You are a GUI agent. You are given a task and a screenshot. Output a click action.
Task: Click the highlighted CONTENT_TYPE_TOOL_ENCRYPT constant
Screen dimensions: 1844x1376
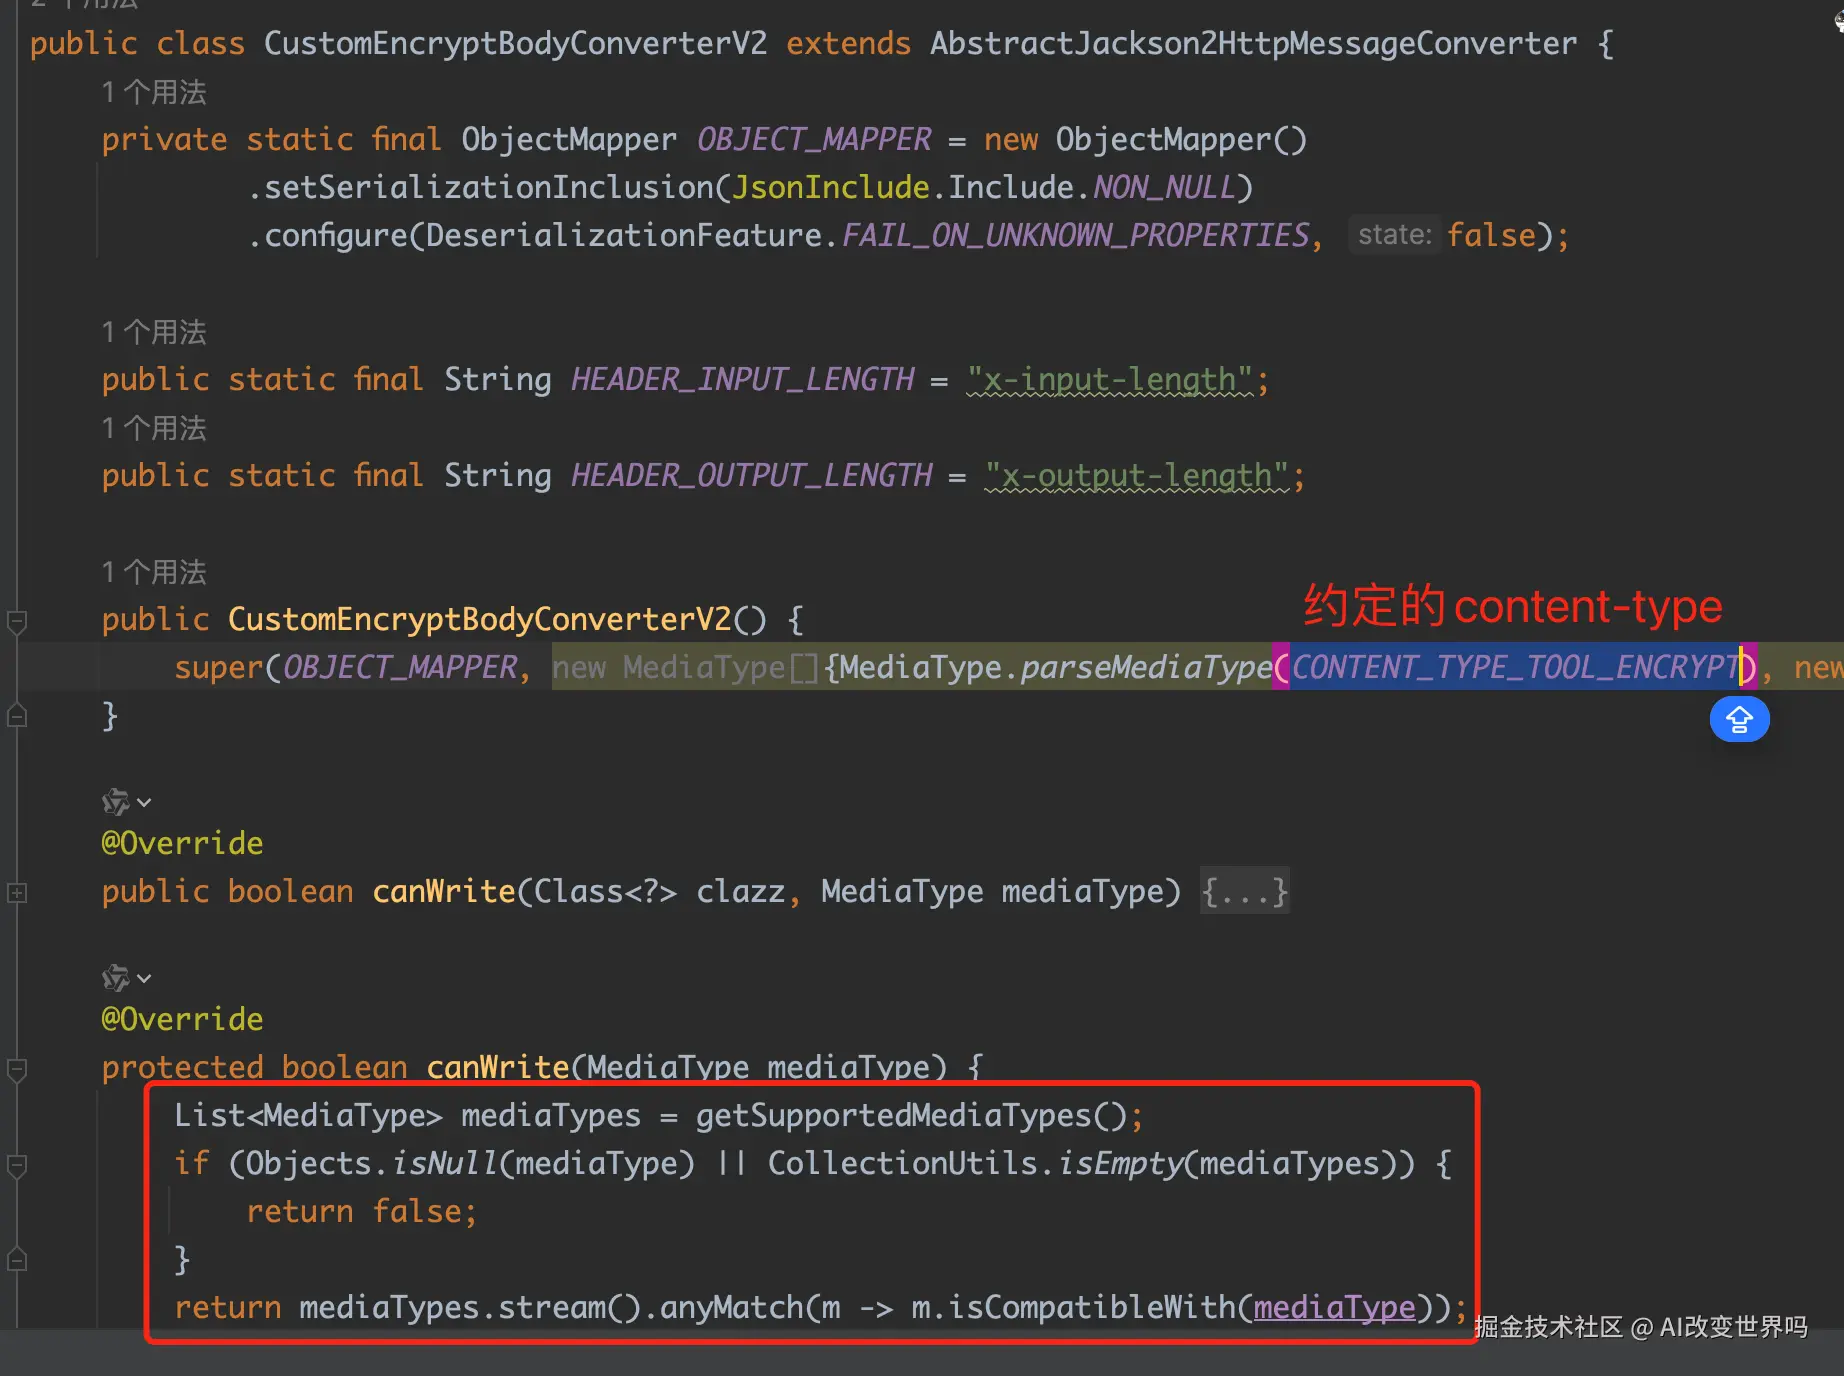(x=1516, y=667)
